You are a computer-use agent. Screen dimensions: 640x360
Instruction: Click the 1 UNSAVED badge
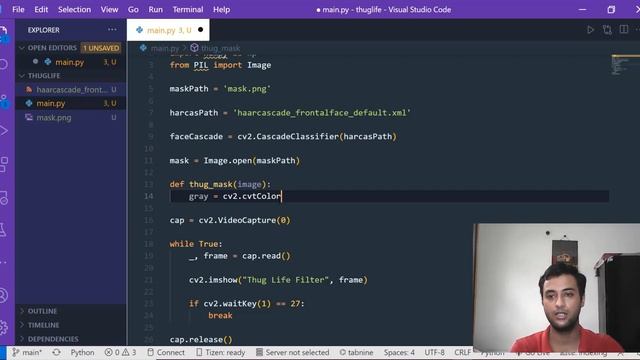(x=101, y=48)
